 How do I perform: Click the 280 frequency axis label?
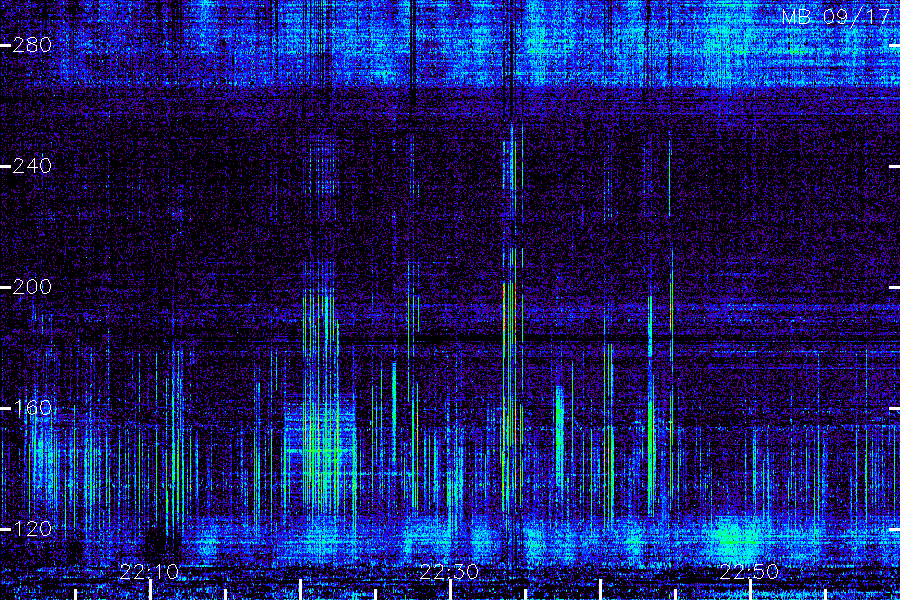(x=32, y=45)
